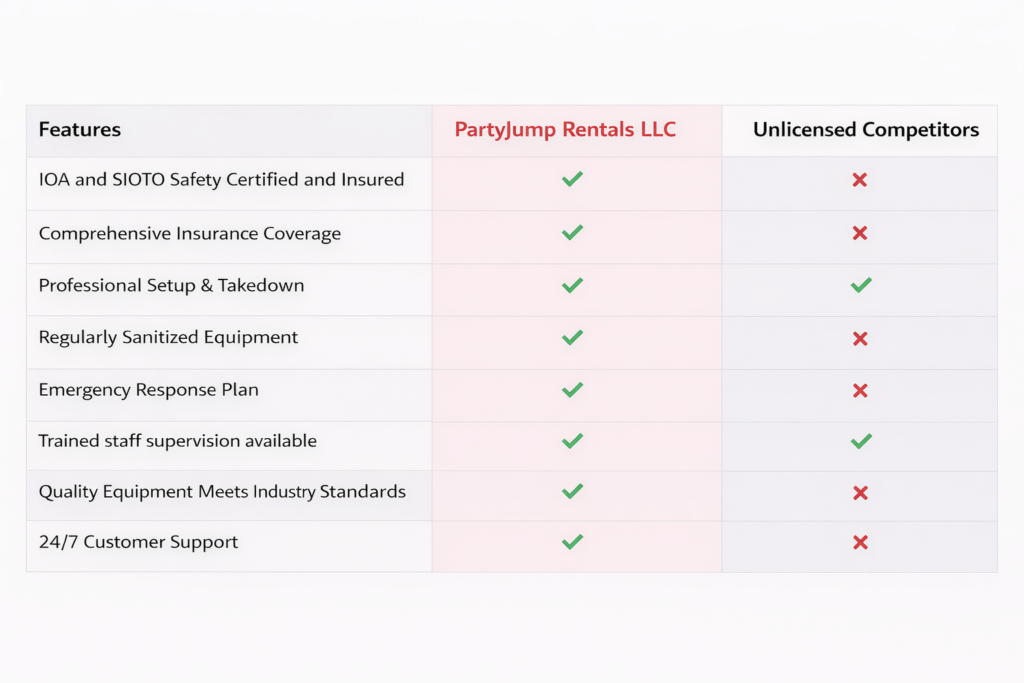The width and height of the screenshot is (1024, 683).
Task: Click competitors' green check for Trained staff supervision
Action: coord(860,441)
